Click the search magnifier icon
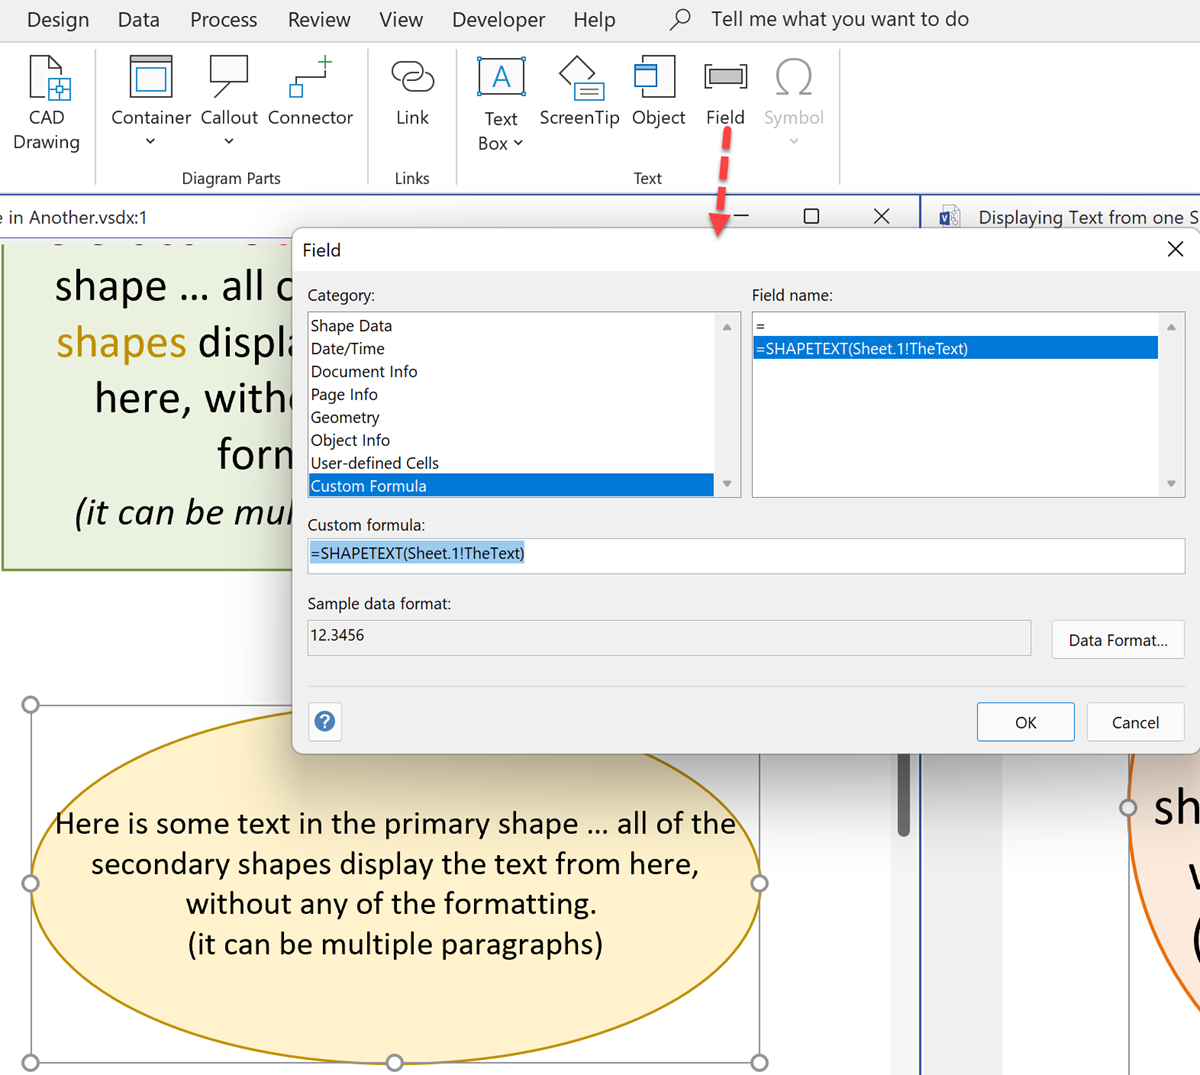The image size is (1200, 1075). click(x=679, y=19)
